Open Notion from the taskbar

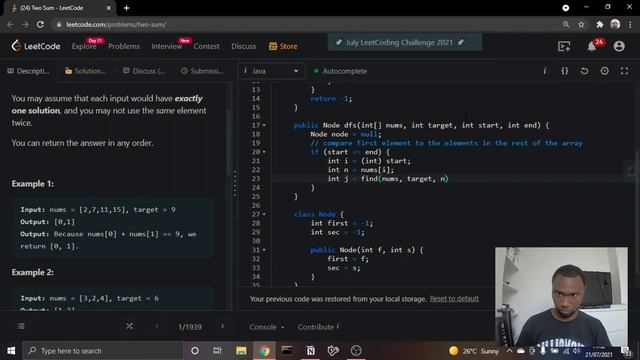310,351
